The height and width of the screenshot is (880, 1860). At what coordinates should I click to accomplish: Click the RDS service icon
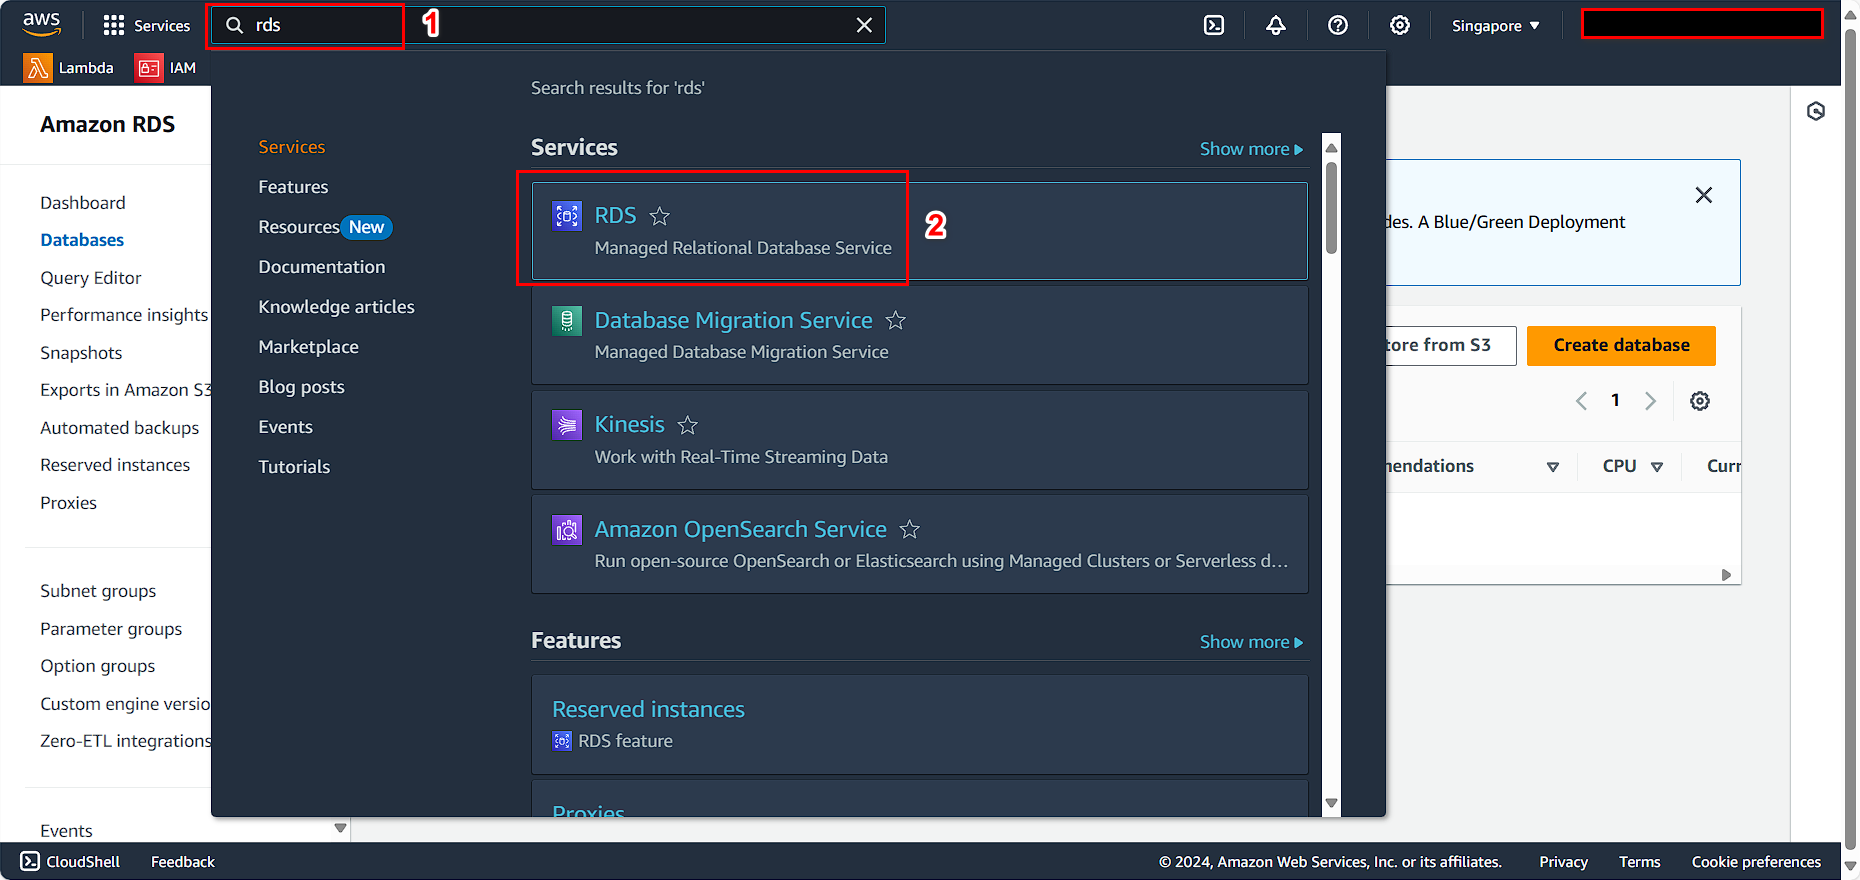coord(567,216)
